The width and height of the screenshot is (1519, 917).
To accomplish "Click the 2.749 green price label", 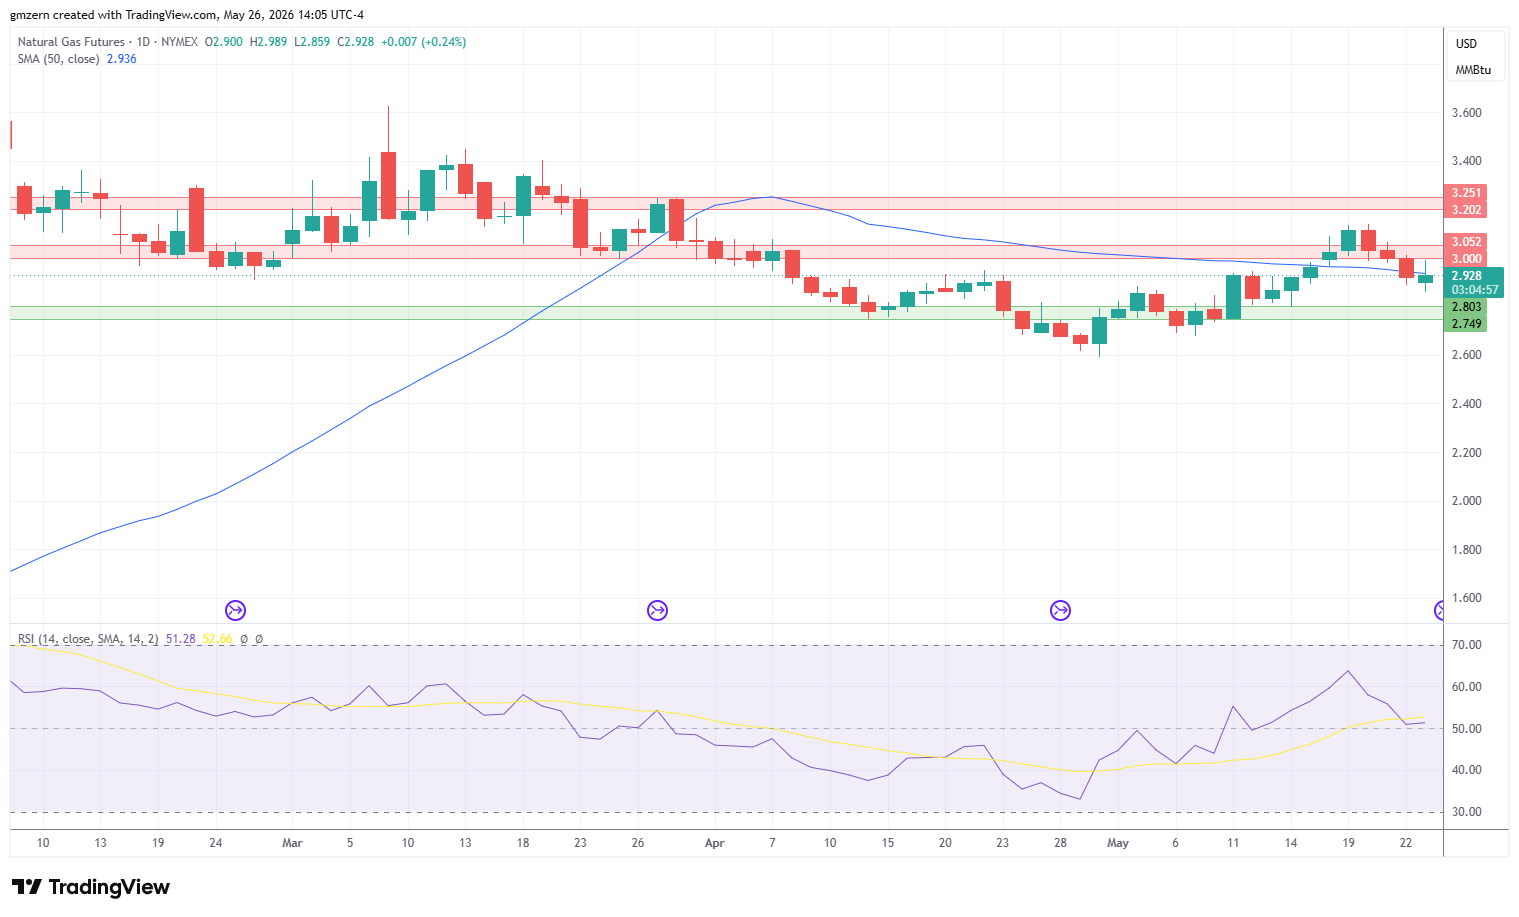I will click(1466, 324).
